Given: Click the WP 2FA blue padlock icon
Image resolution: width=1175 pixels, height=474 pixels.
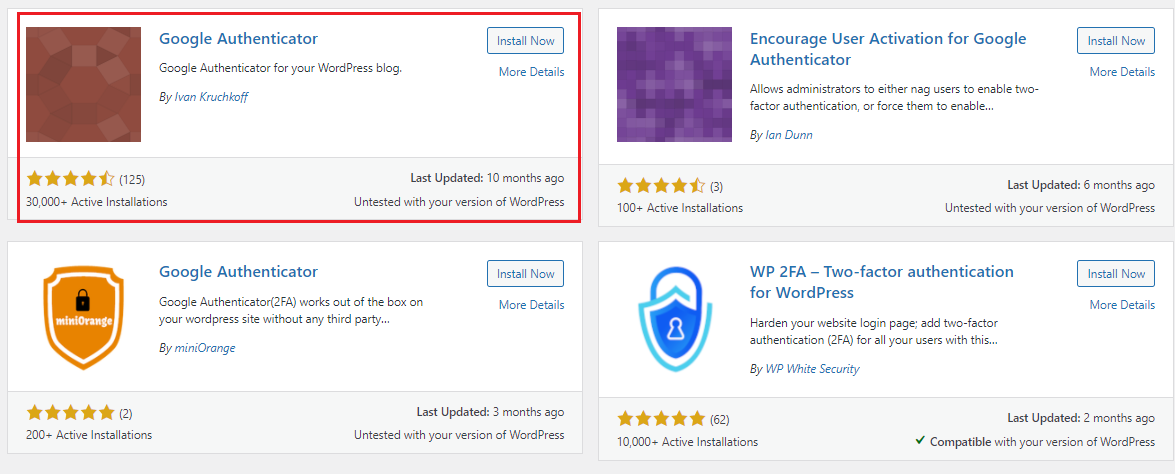Looking at the screenshot, I should click(674, 317).
